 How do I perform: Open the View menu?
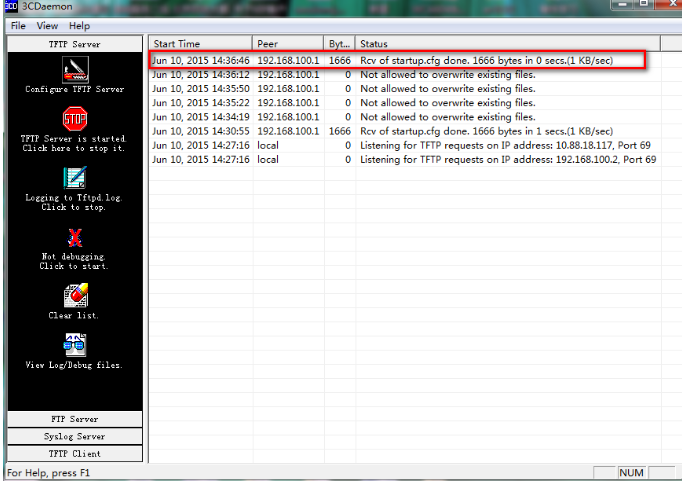(x=47, y=26)
